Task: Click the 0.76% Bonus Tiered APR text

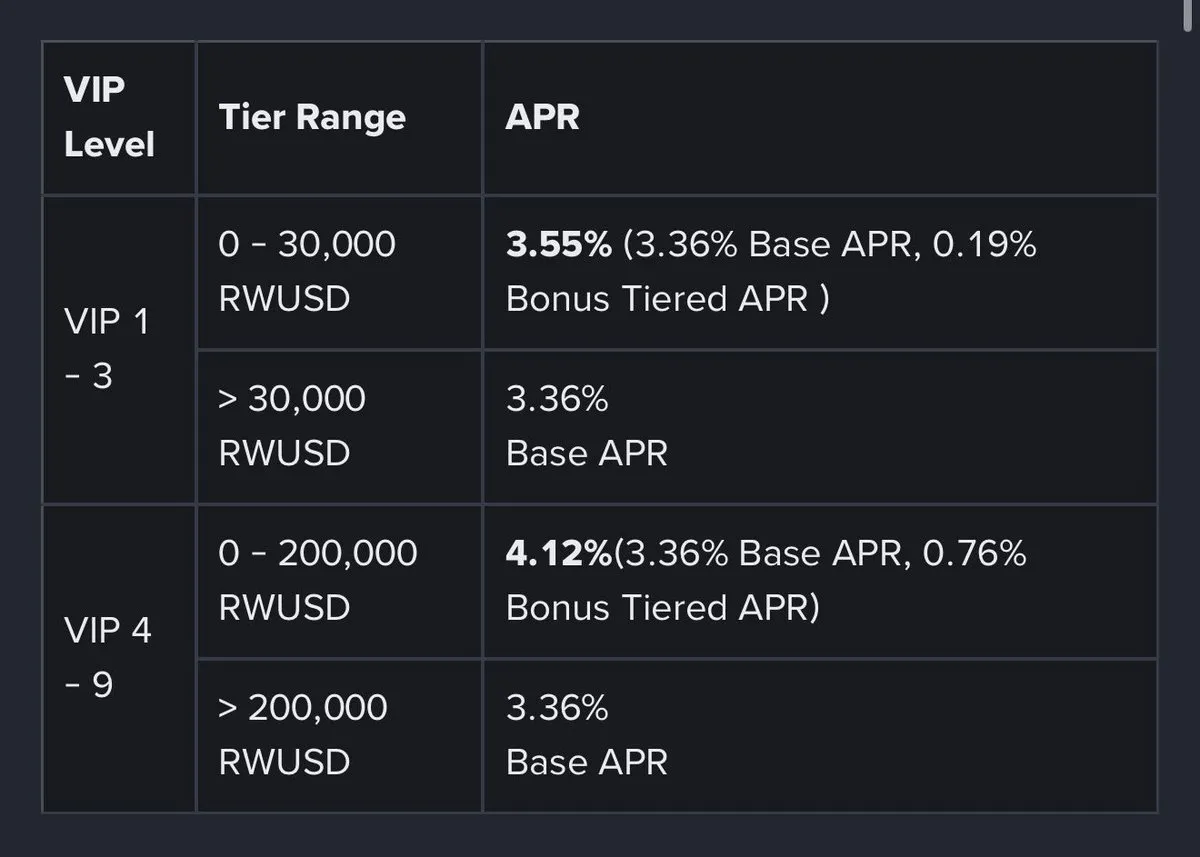Action: click(766, 581)
